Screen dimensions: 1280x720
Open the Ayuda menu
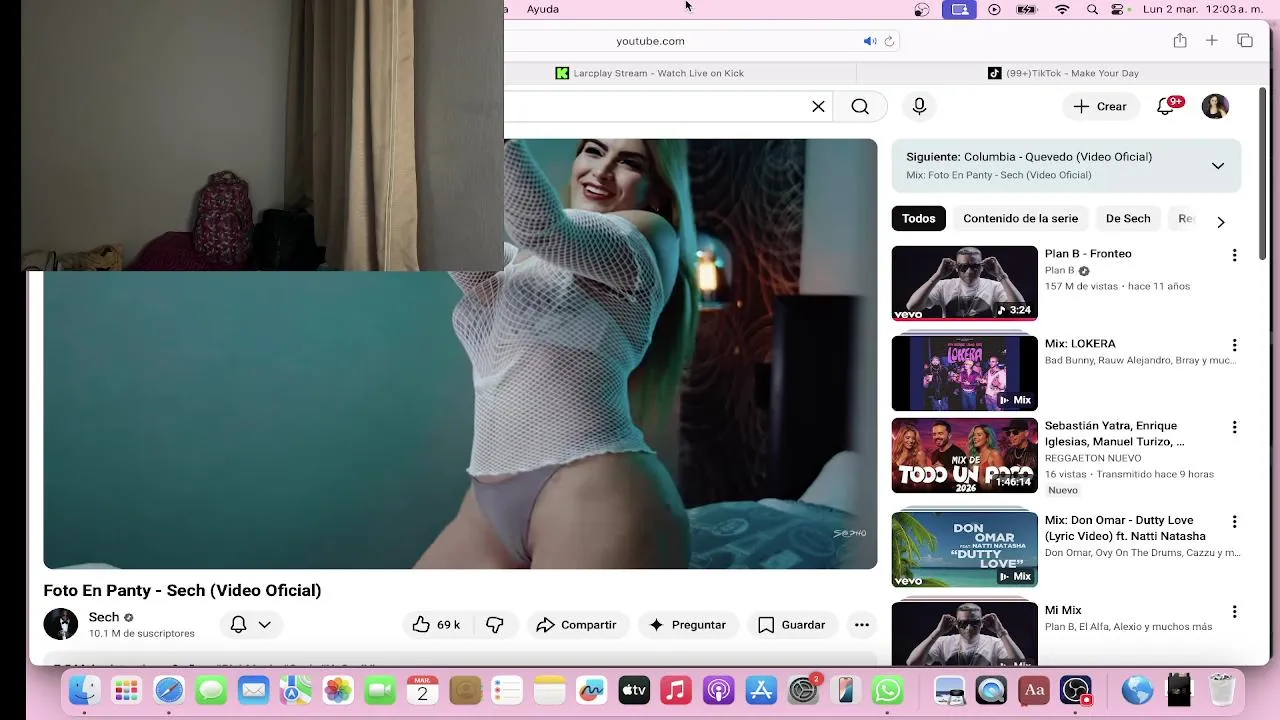pos(543,9)
